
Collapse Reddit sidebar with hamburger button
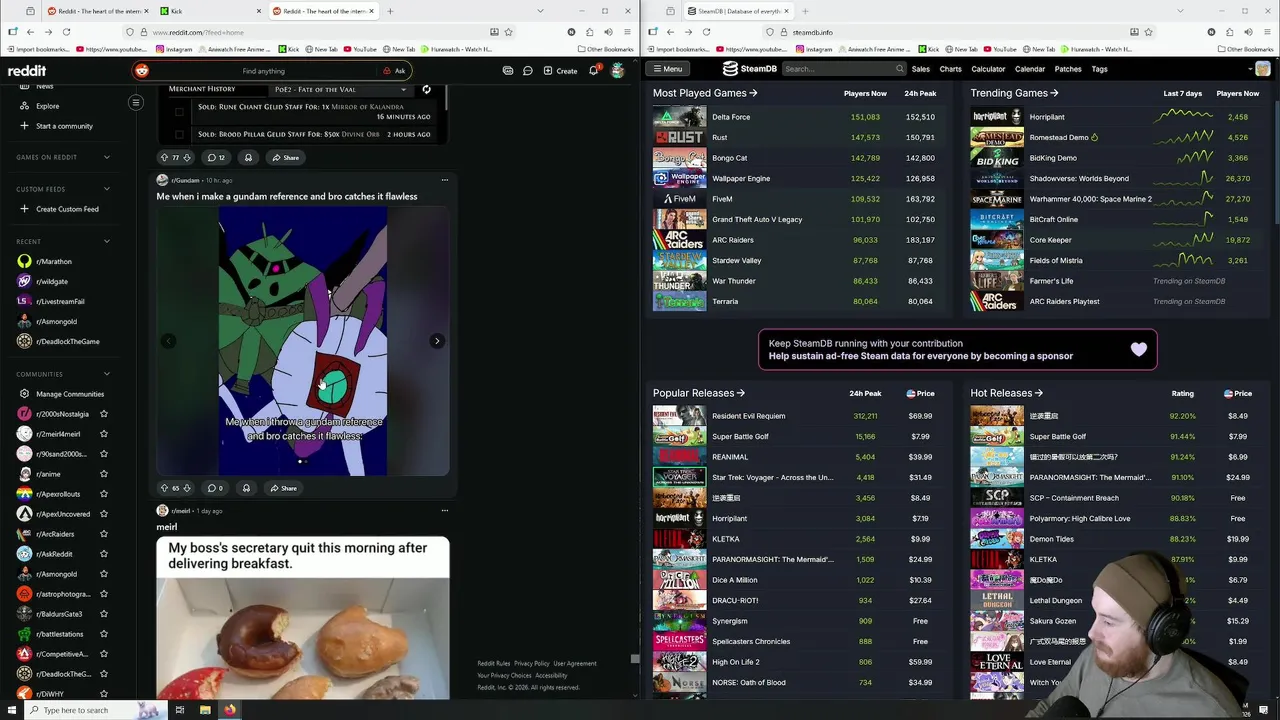pos(136,102)
